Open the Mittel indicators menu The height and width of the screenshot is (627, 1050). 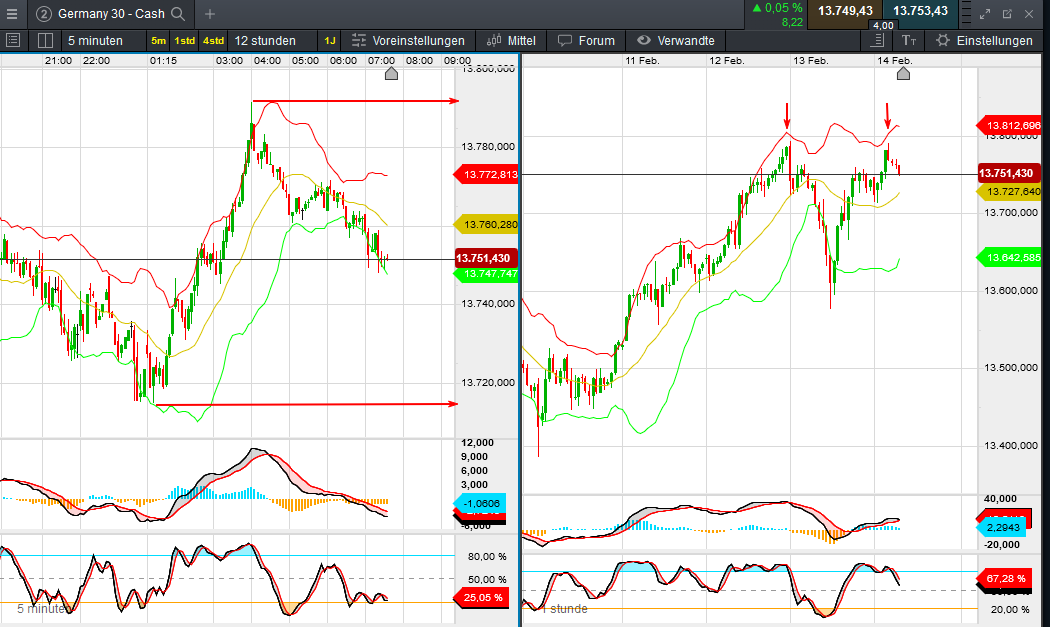tap(512, 41)
